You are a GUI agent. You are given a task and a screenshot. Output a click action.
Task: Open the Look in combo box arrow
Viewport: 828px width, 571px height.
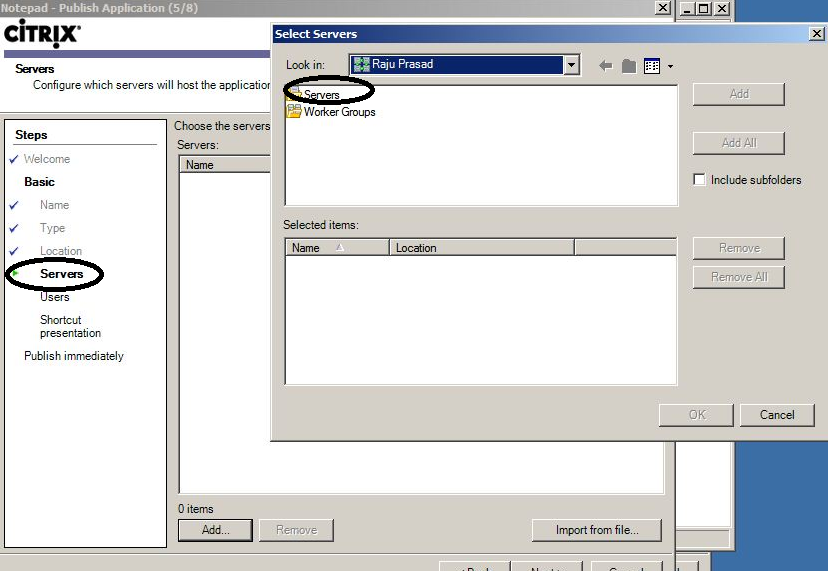point(571,65)
